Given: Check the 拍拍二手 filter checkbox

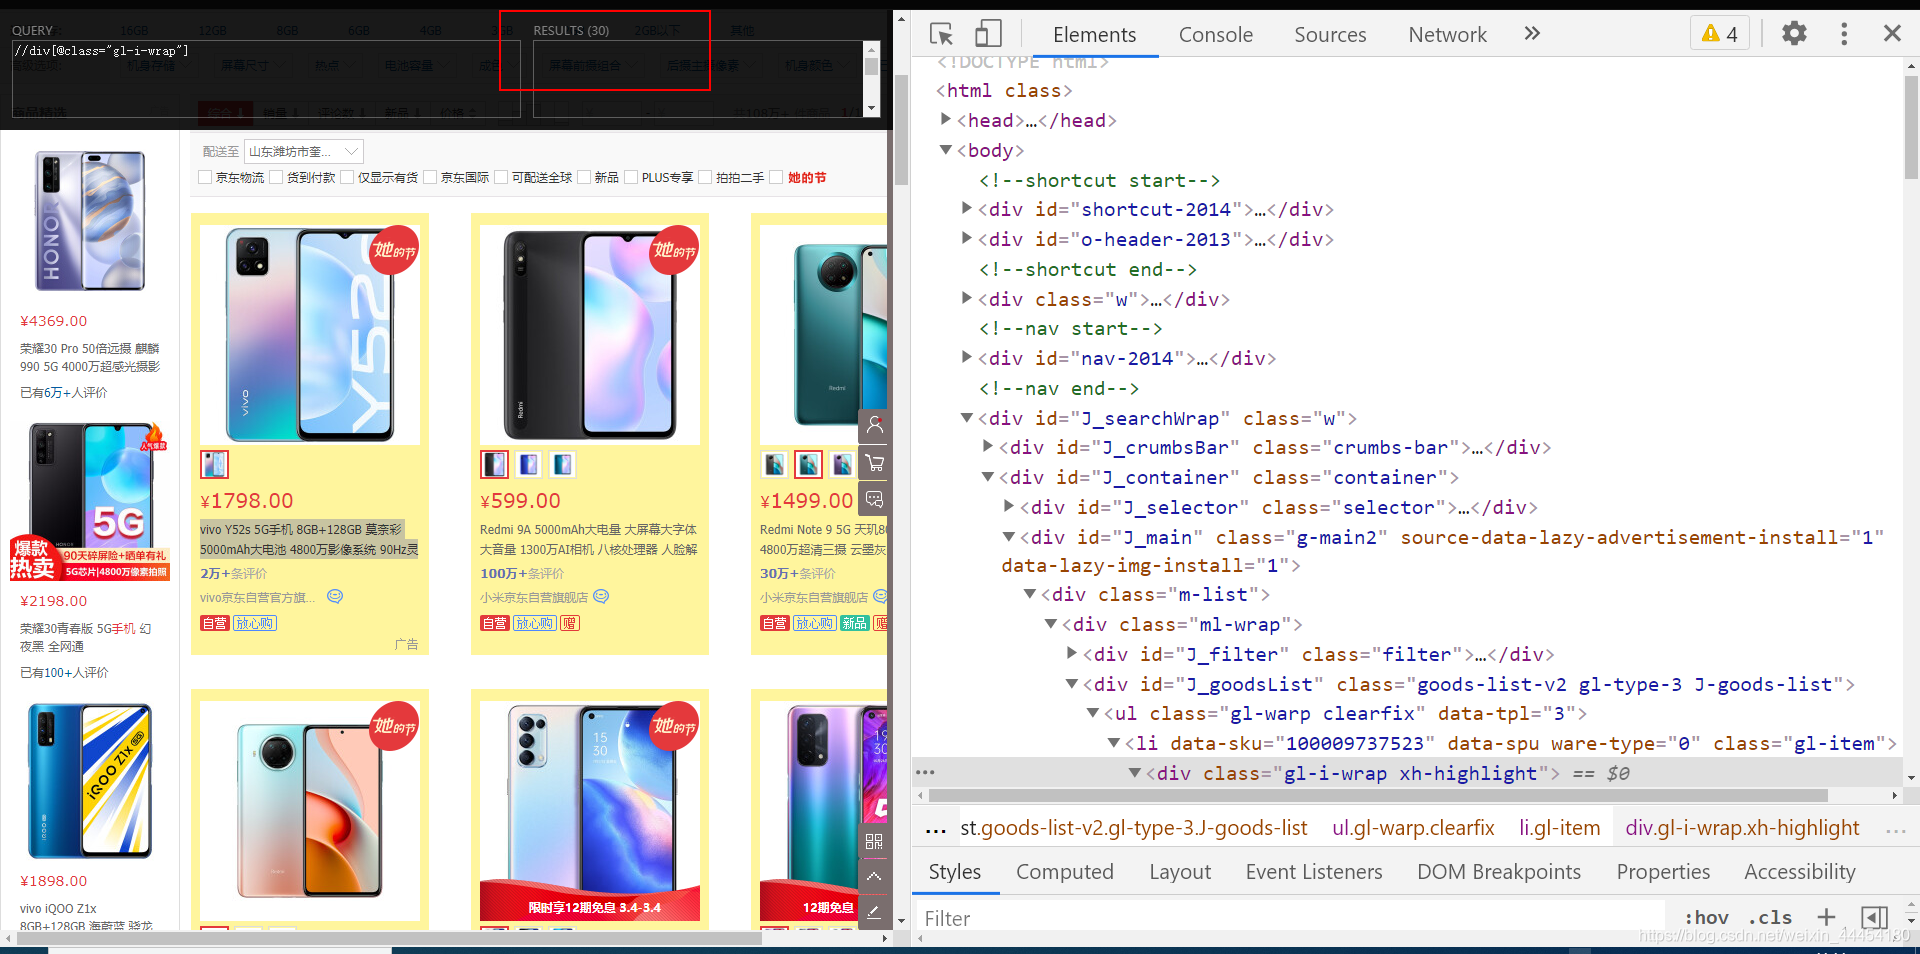Looking at the screenshot, I should [705, 178].
